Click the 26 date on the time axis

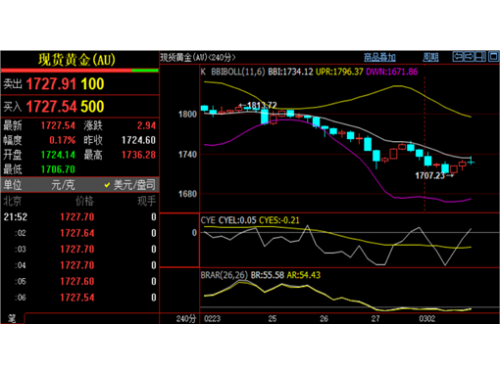click(x=324, y=319)
